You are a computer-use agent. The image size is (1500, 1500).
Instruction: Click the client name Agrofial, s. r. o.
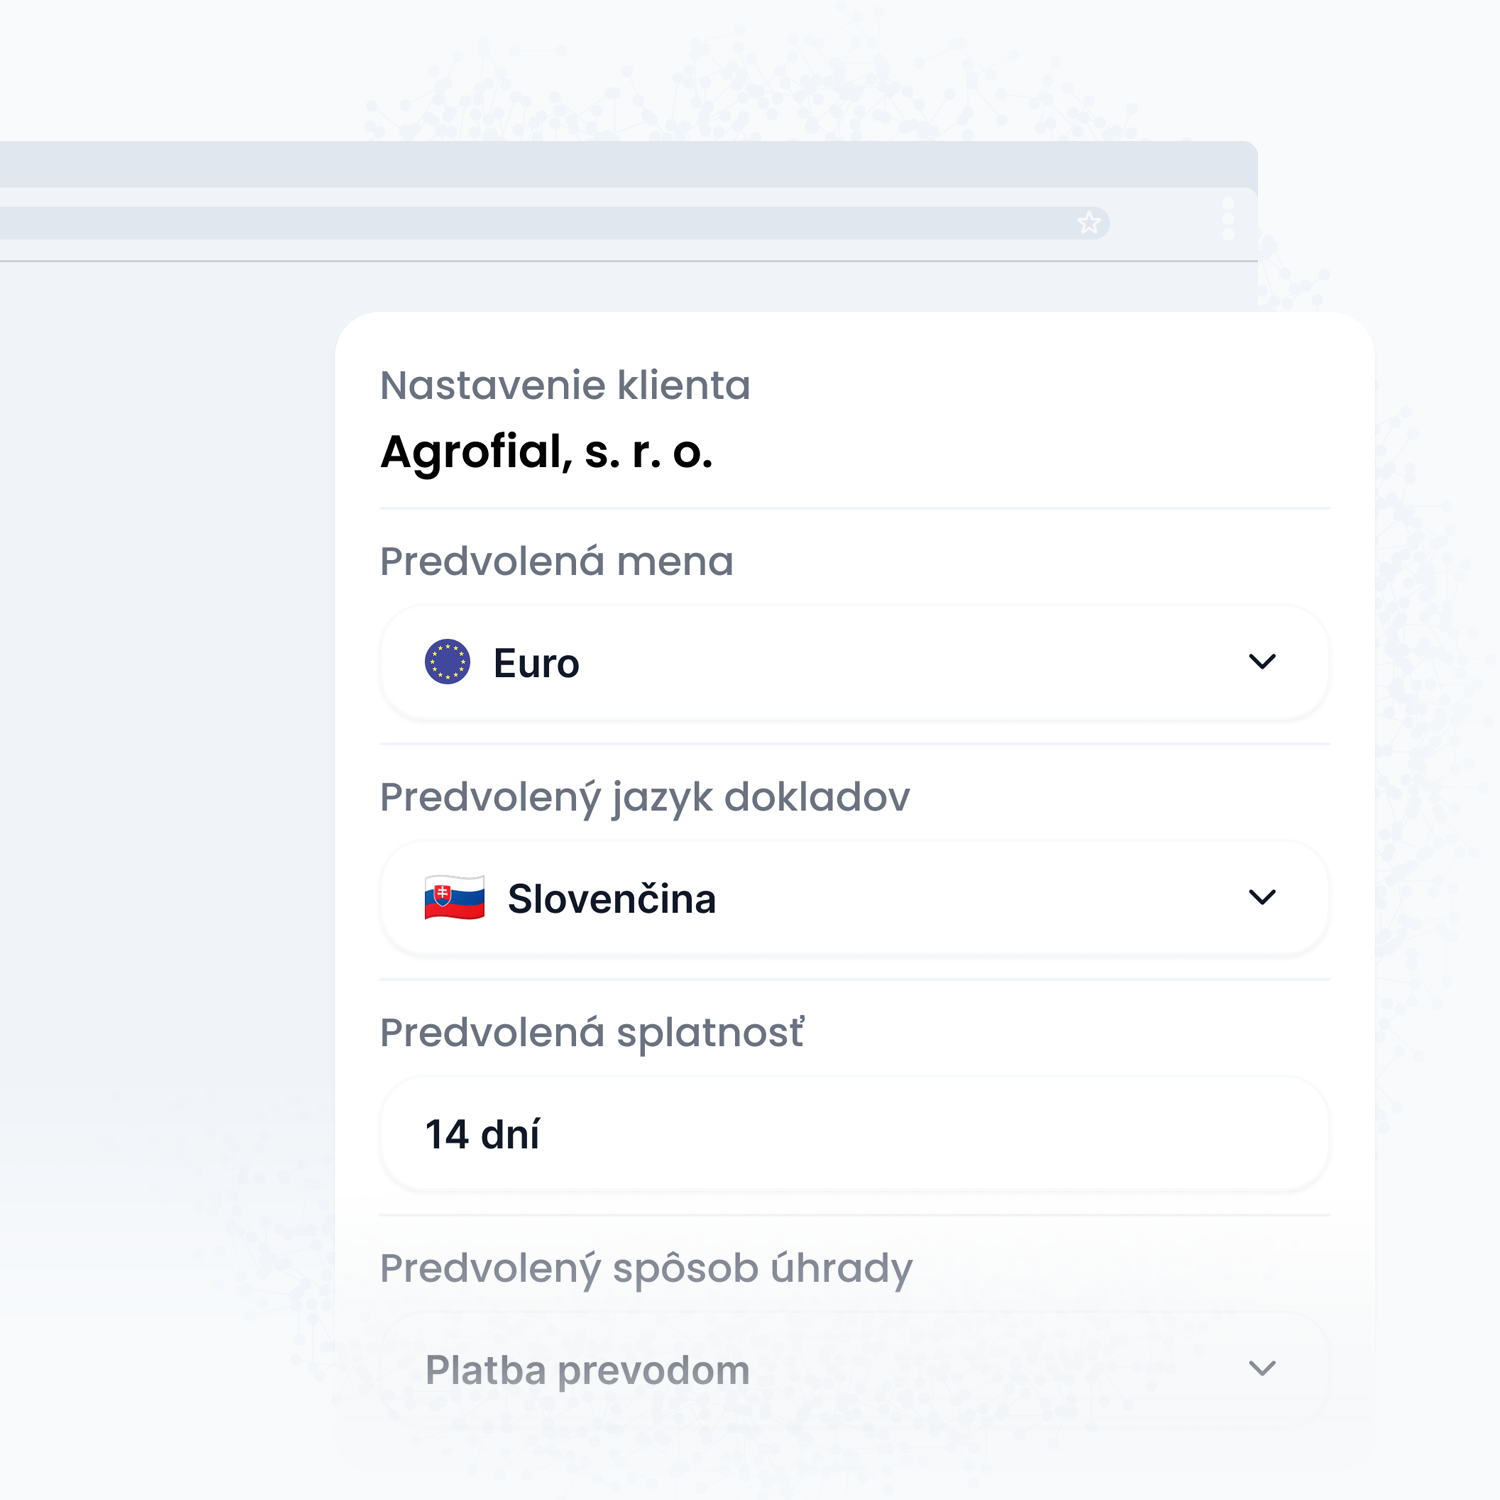pos(548,454)
